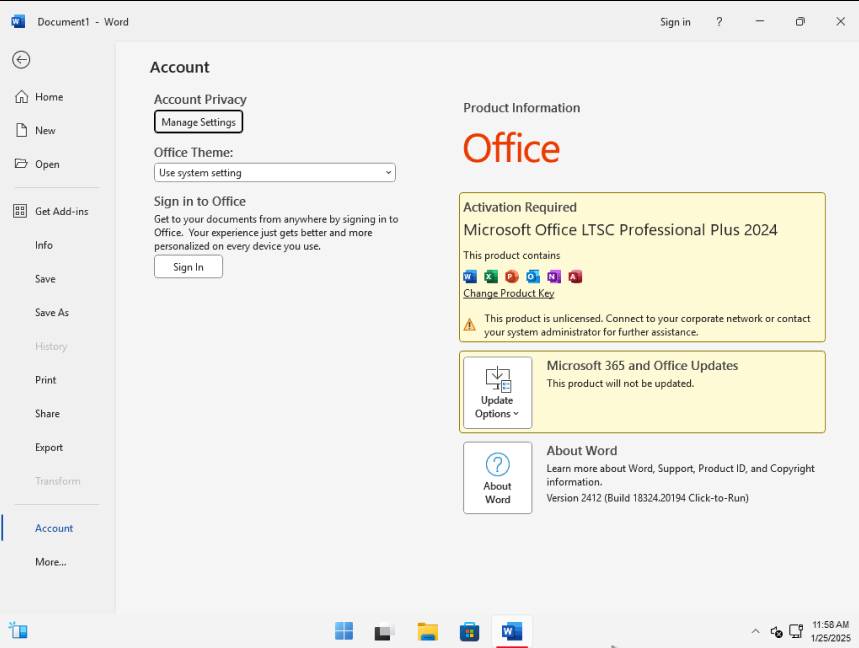Screen dimensions: 859x648
Task: Select History in the sidebar
Action: [x=51, y=346]
